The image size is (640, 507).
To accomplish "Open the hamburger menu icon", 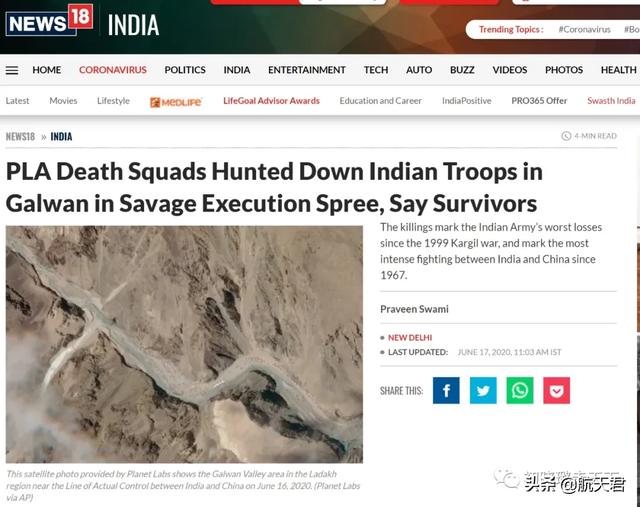I will [x=12, y=70].
